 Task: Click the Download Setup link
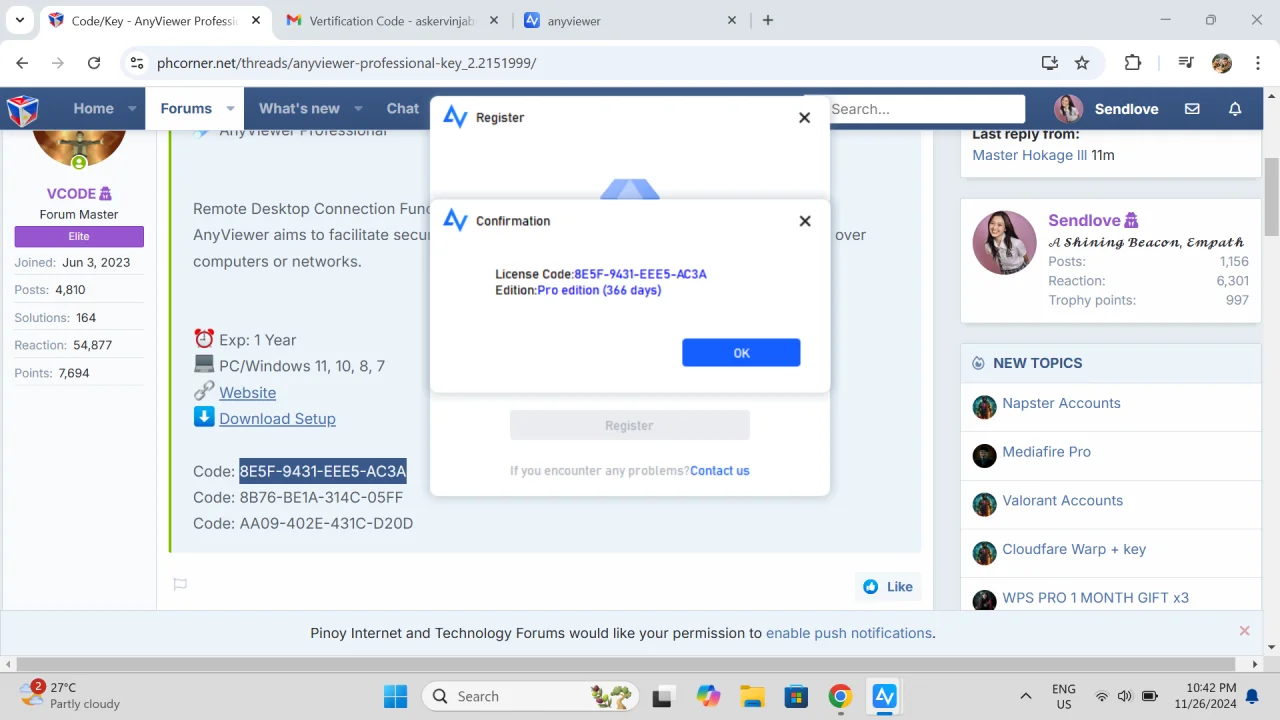click(x=277, y=418)
